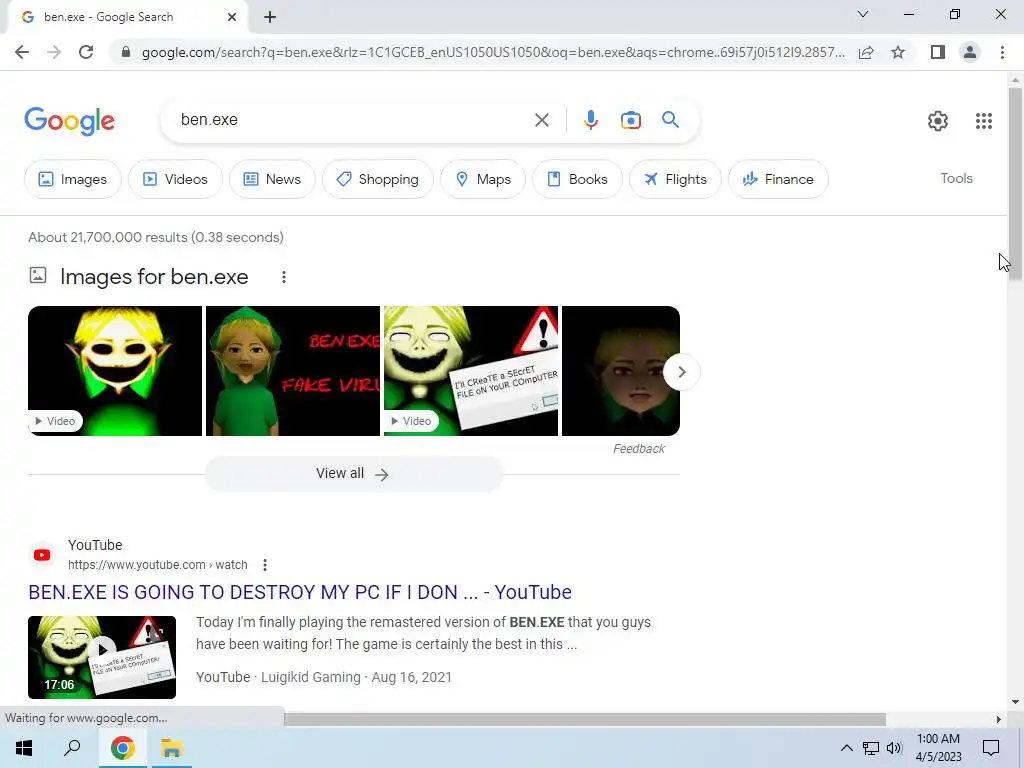
Task: Switch to the Finance filter
Action: [x=778, y=179]
